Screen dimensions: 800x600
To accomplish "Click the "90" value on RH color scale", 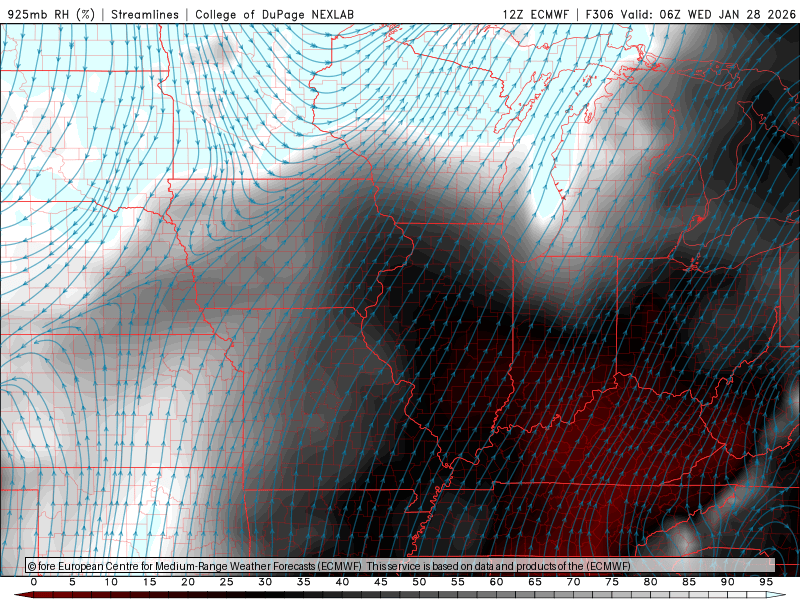I will click(x=727, y=582).
